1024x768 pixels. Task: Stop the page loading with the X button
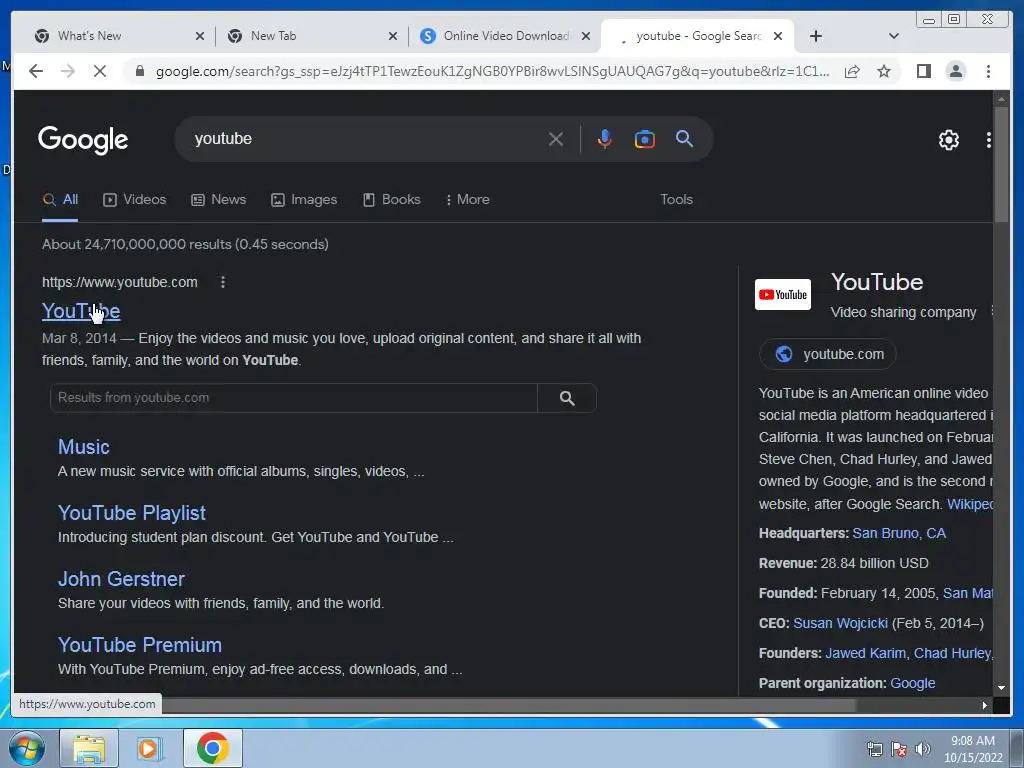pos(100,71)
